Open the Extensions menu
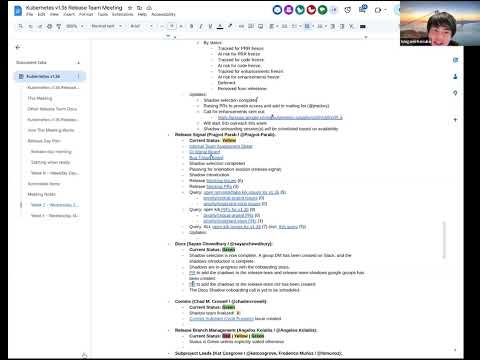 pos(123,14)
